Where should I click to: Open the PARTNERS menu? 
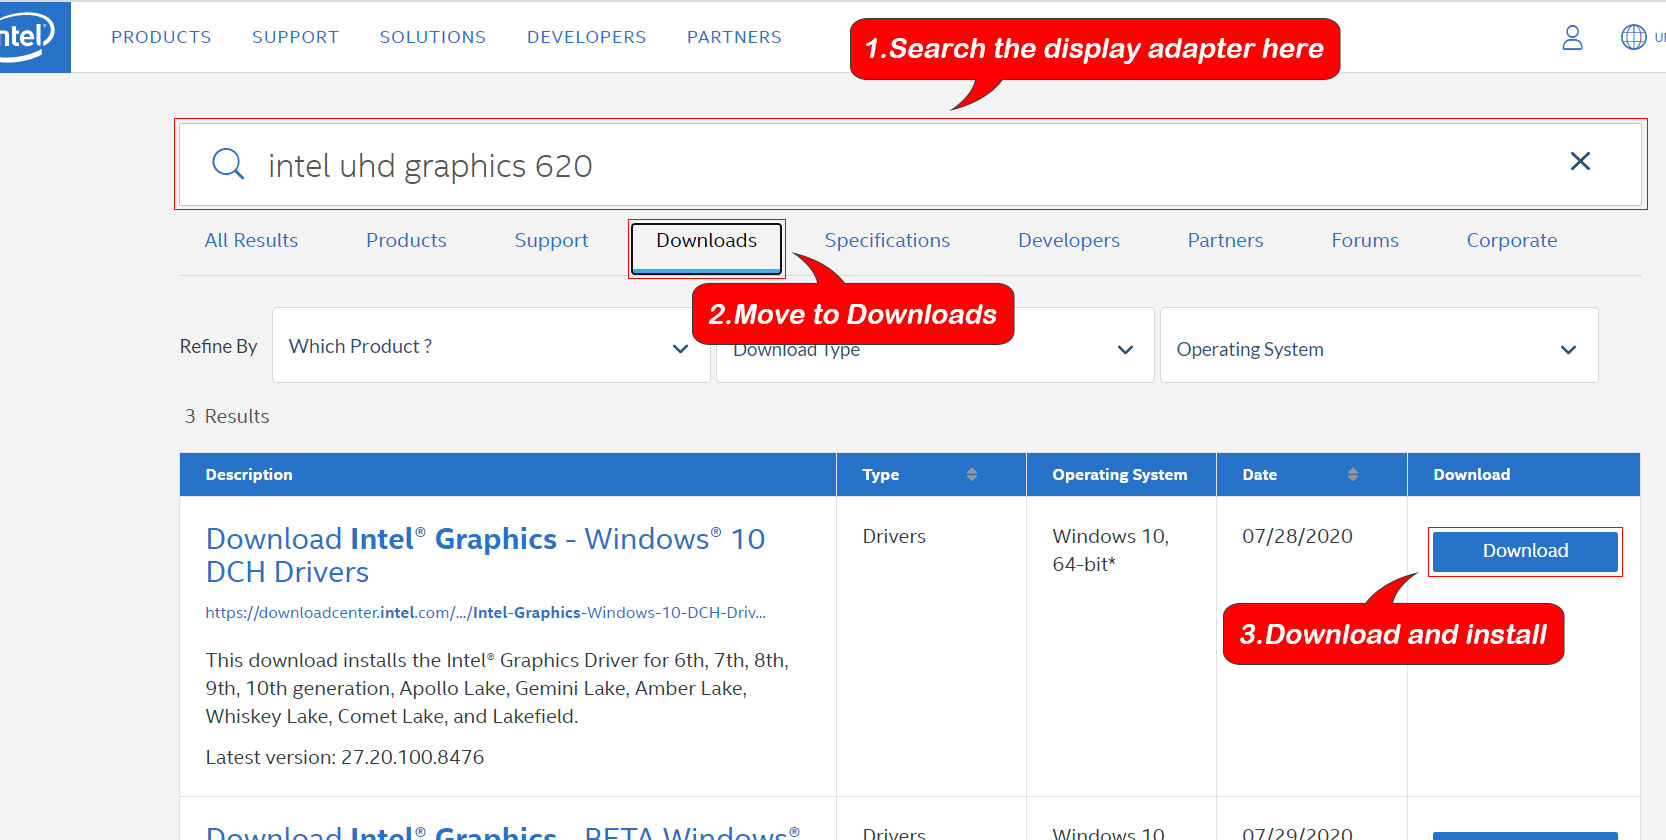734,37
